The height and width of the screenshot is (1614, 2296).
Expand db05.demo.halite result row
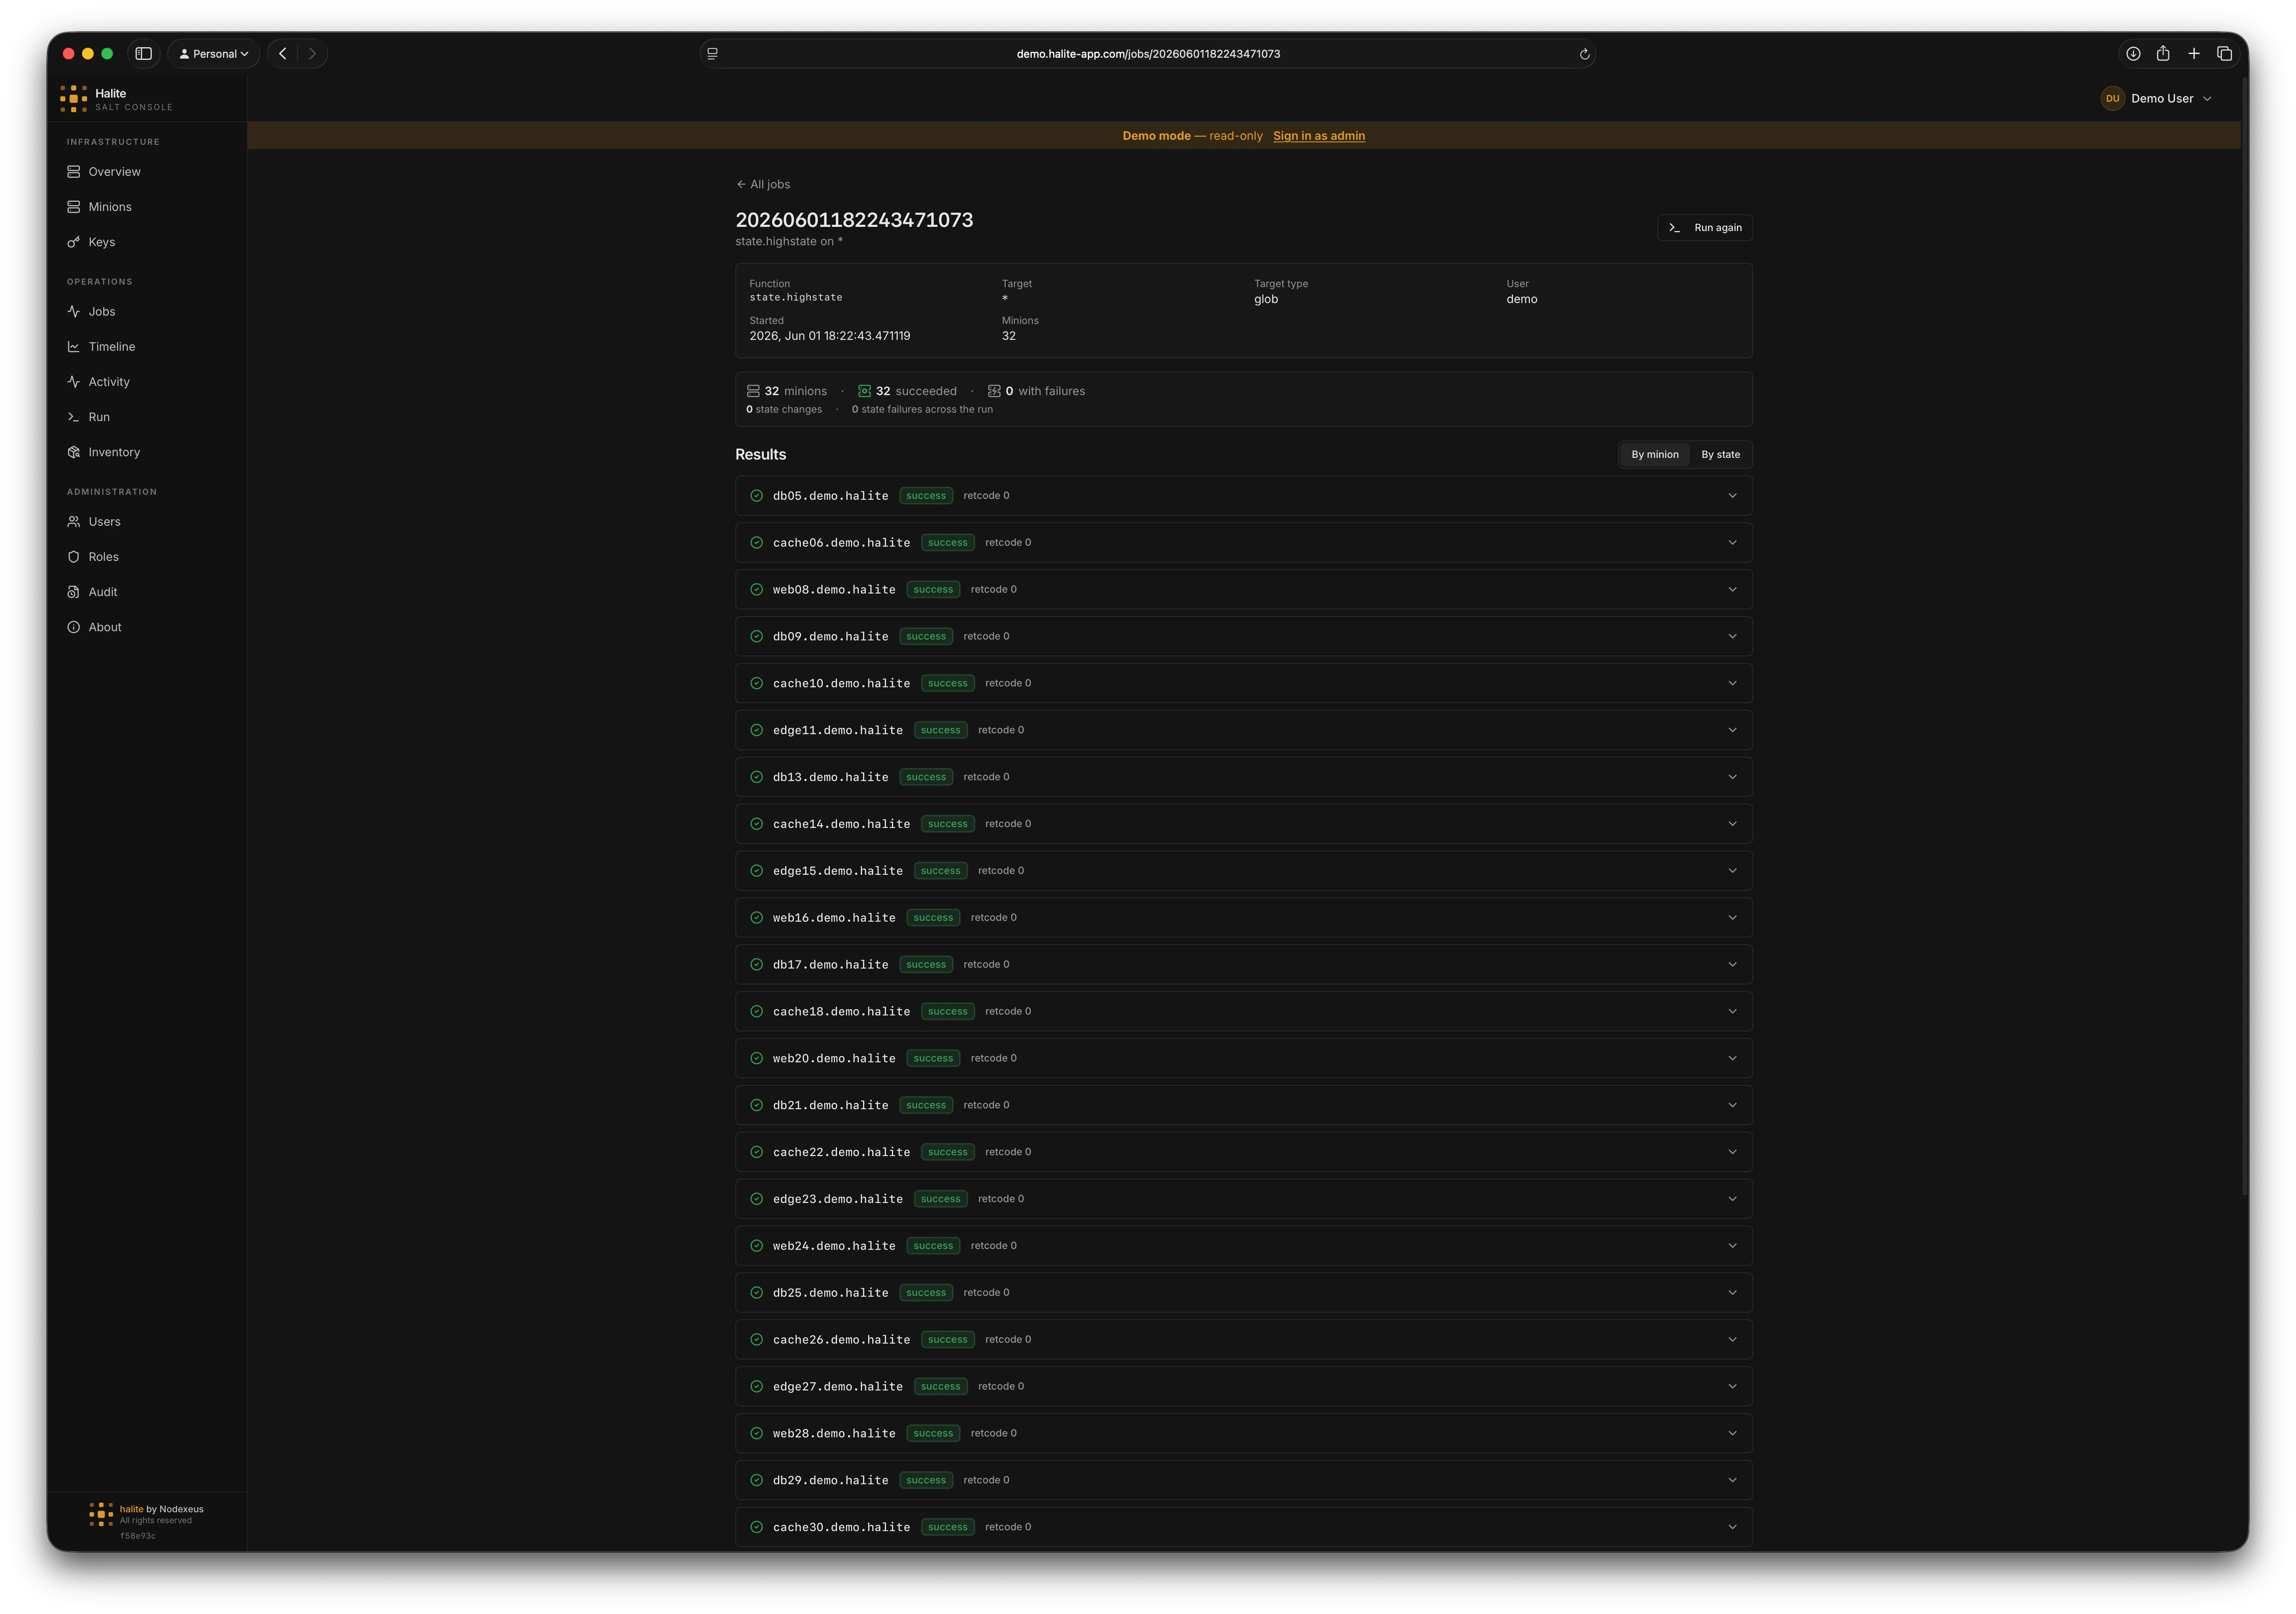pyautogui.click(x=1243, y=496)
